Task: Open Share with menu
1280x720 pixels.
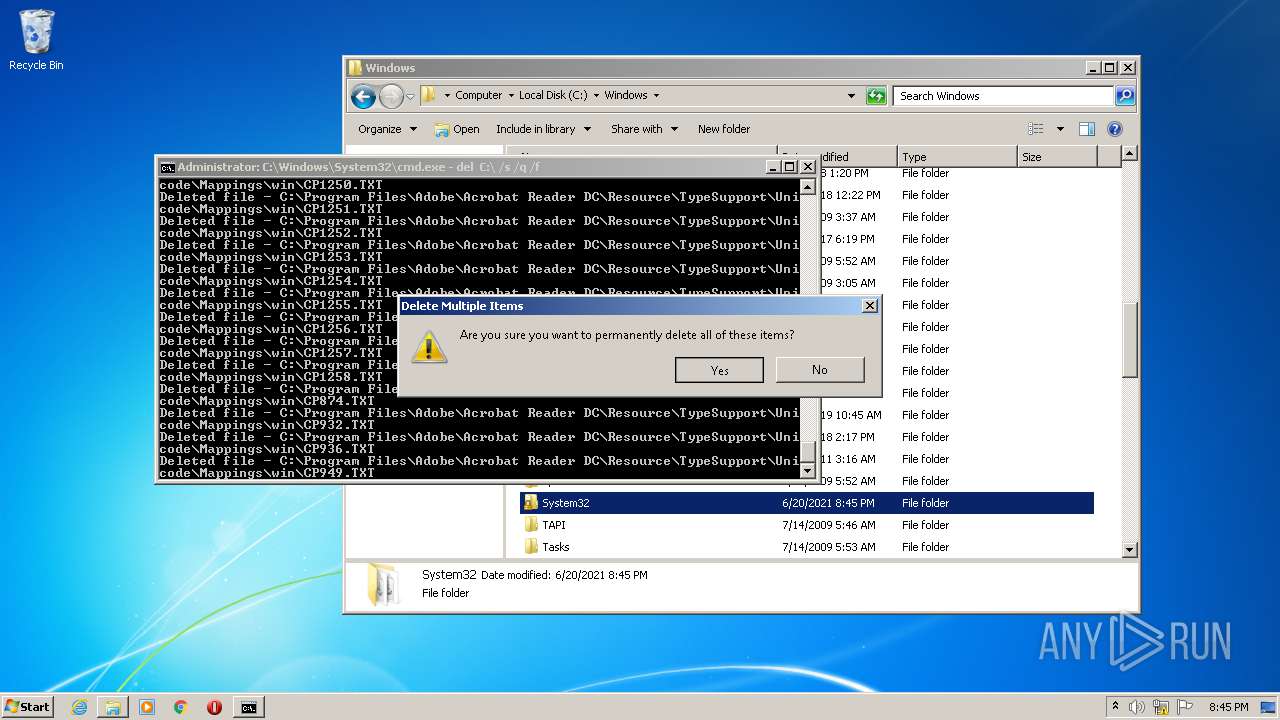Action: [x=644, y=129]
